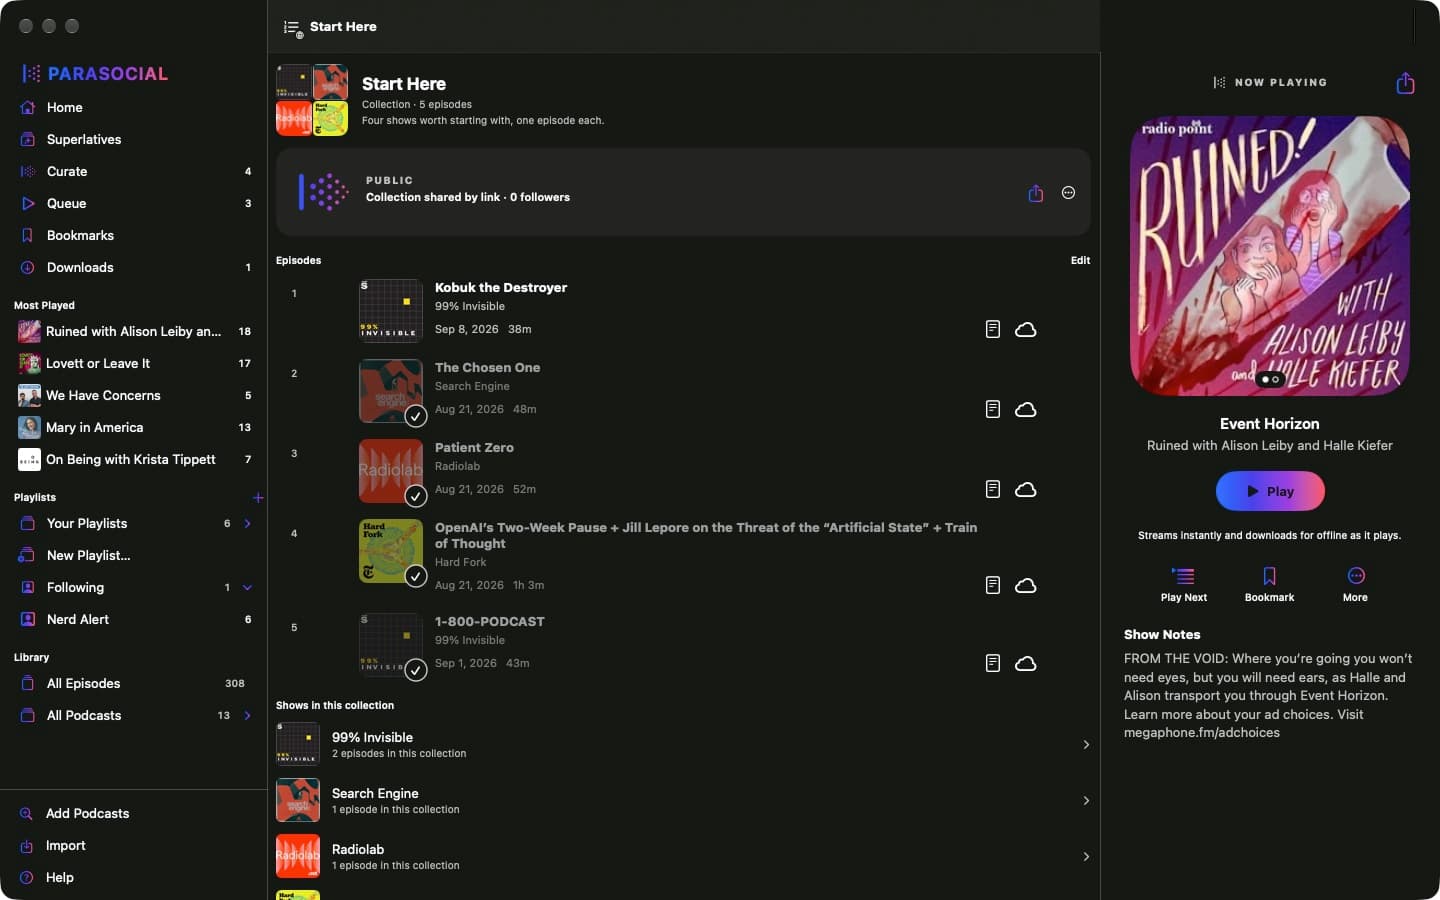Image resolution: width=1440 pixels, height=900 pixels.
Task: Toggle played checkmark on The Chosen One
Action: [416, 416]
